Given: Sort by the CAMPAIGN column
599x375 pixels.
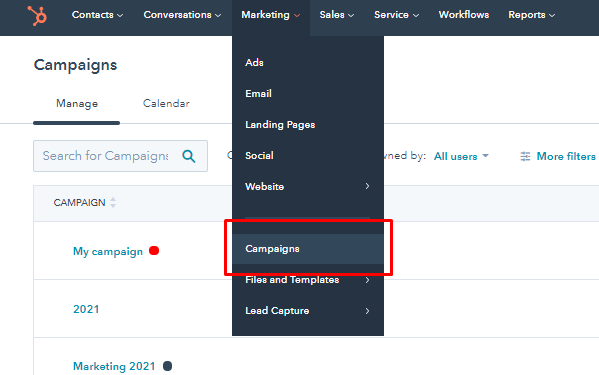Looking at the screenshot, I should 84,202.
